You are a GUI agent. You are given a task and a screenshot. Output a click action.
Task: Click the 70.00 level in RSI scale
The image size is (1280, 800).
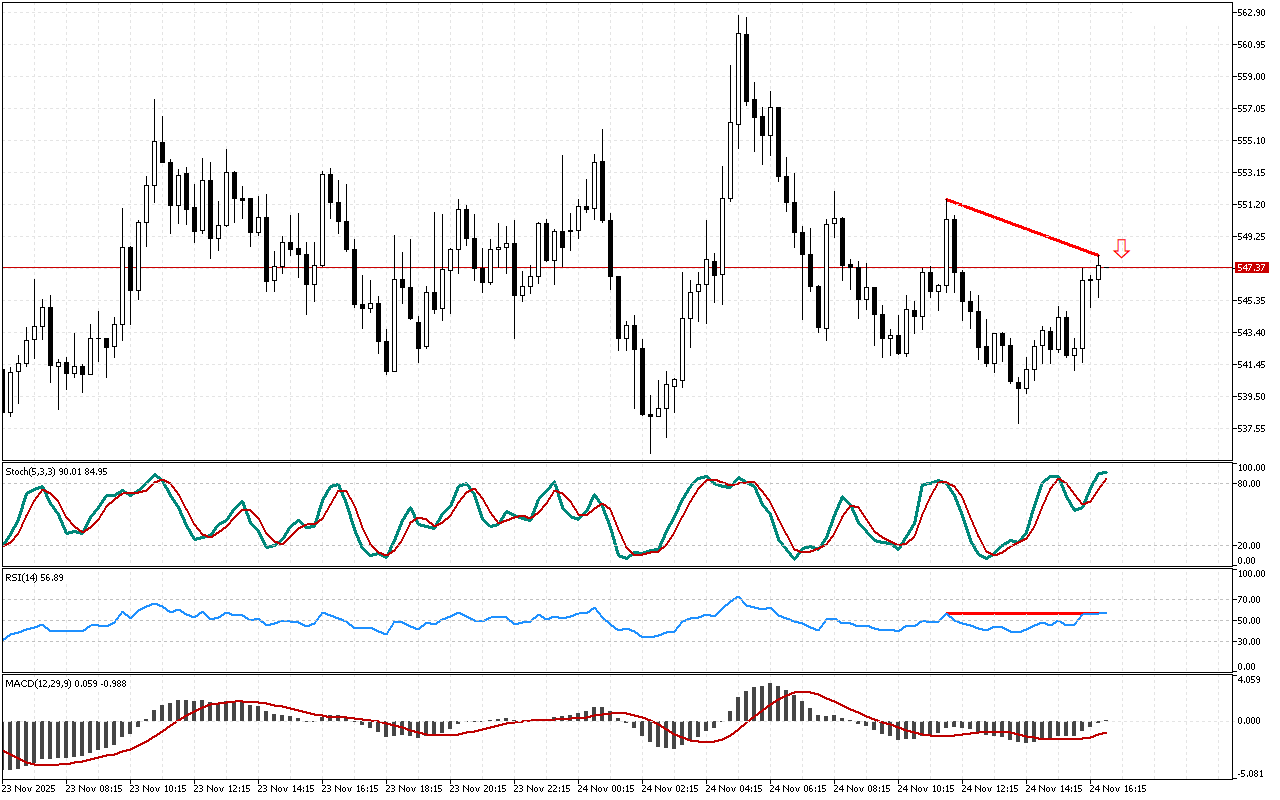tap(1249, 600)
